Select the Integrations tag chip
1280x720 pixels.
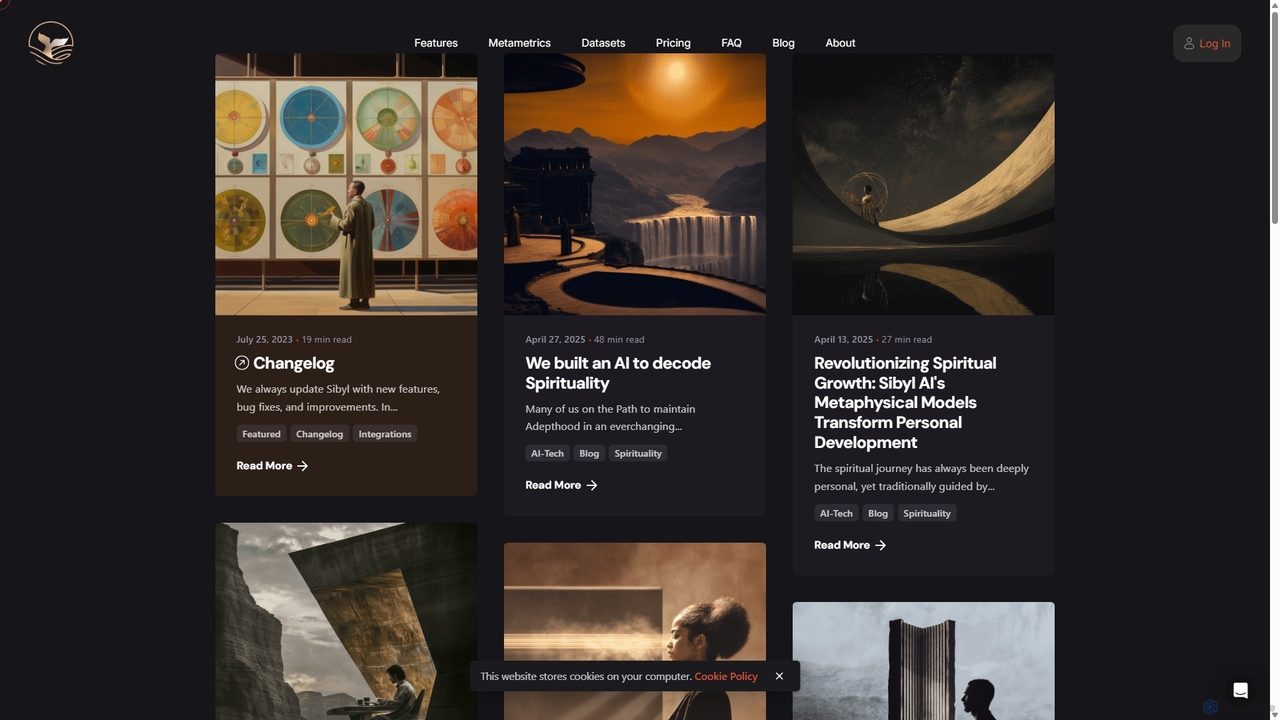[x=385, y=434]
